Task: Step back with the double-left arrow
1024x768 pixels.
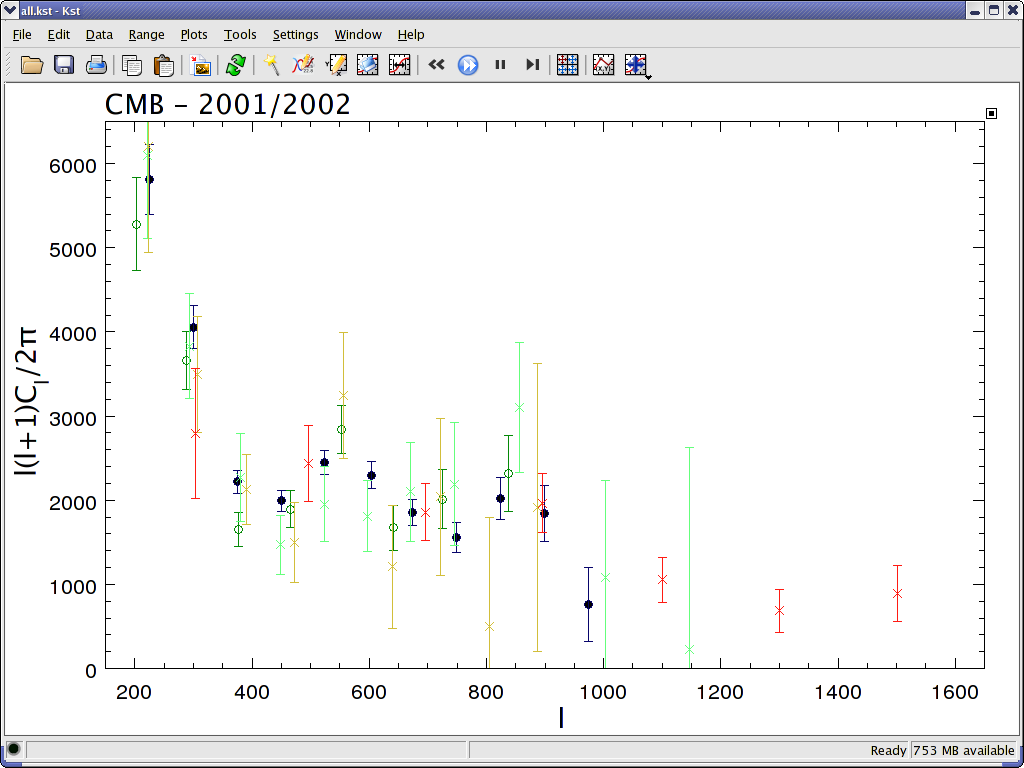Action: click(436, 65)
